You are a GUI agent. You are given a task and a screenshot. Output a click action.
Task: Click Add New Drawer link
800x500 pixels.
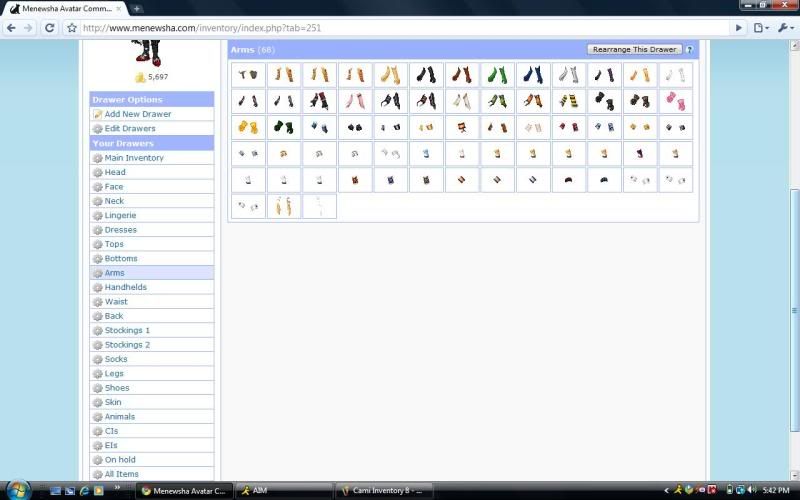click(138, 114)
